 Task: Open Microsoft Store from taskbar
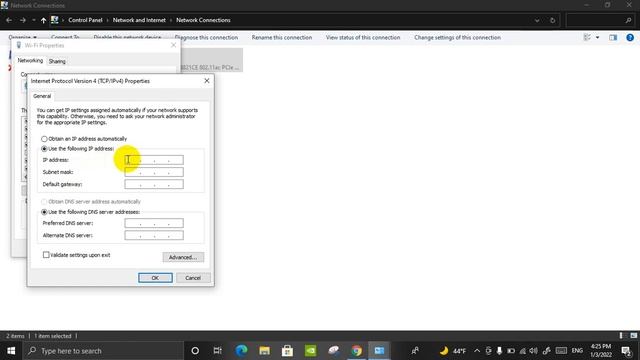pyautogui.click(x=287, y=351)
